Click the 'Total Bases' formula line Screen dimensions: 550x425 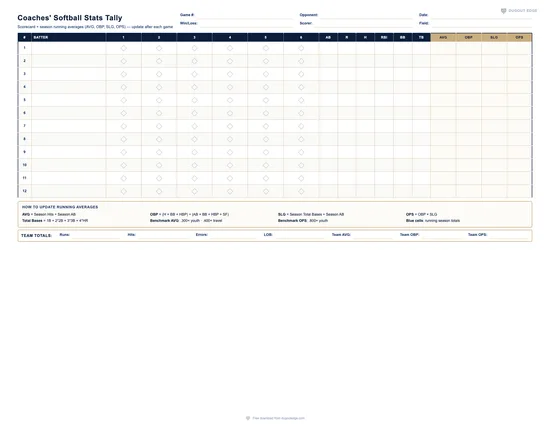tap(55, 221)
